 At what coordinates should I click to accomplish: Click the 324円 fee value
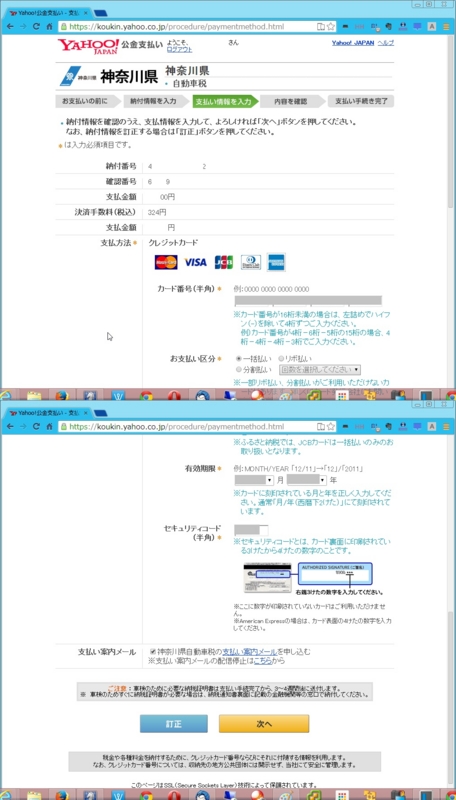(x=157, y=212)
